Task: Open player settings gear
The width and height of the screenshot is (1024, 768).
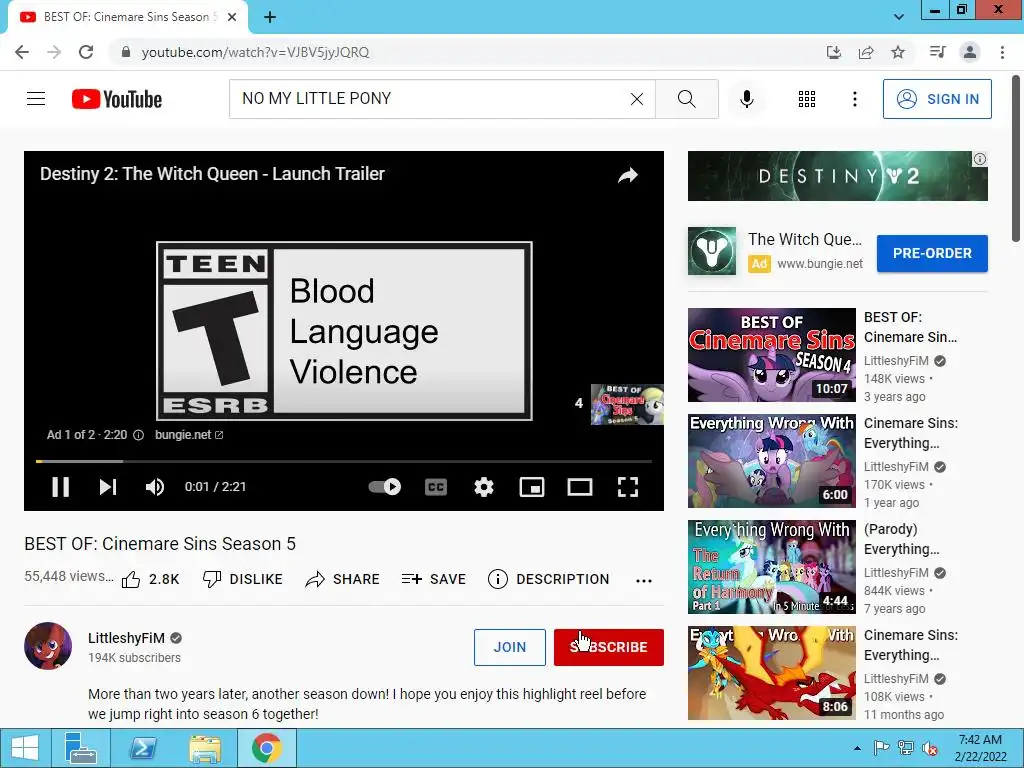Action: click(x=483, y=487)
